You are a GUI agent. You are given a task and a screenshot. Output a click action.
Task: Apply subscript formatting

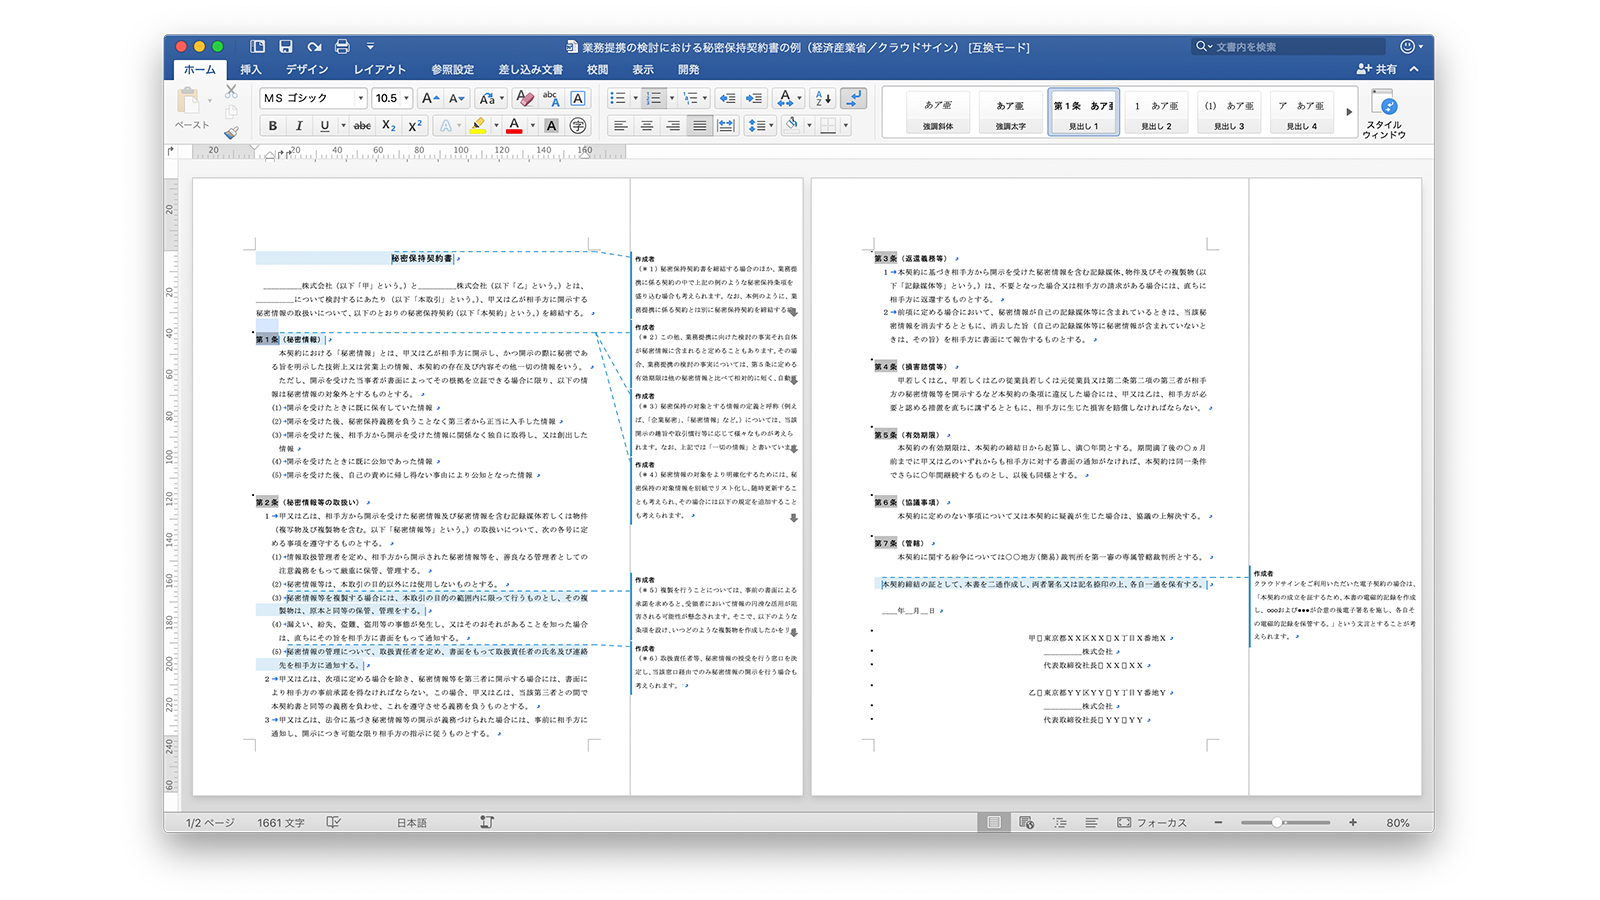coord(389,125)
